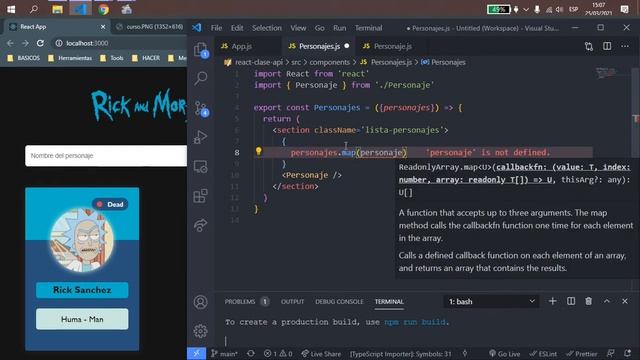The image size is (640, 360).
Task: Click the lightbulb quick fix icon
Action: (x=258, y=151)
